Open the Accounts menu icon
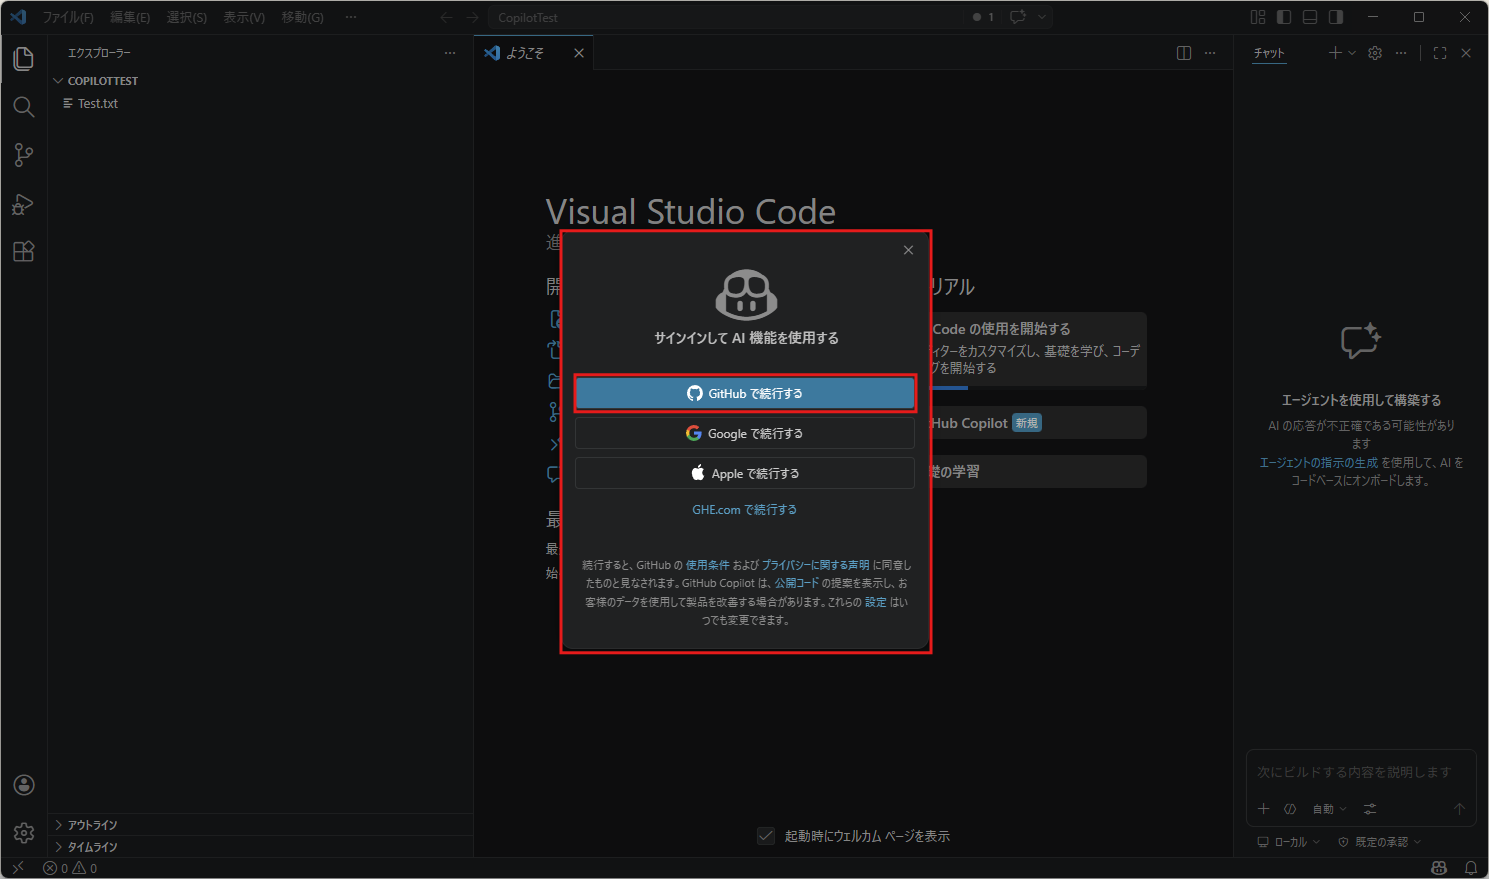This screenshot has width=1489, height=879. click(24, 785)
